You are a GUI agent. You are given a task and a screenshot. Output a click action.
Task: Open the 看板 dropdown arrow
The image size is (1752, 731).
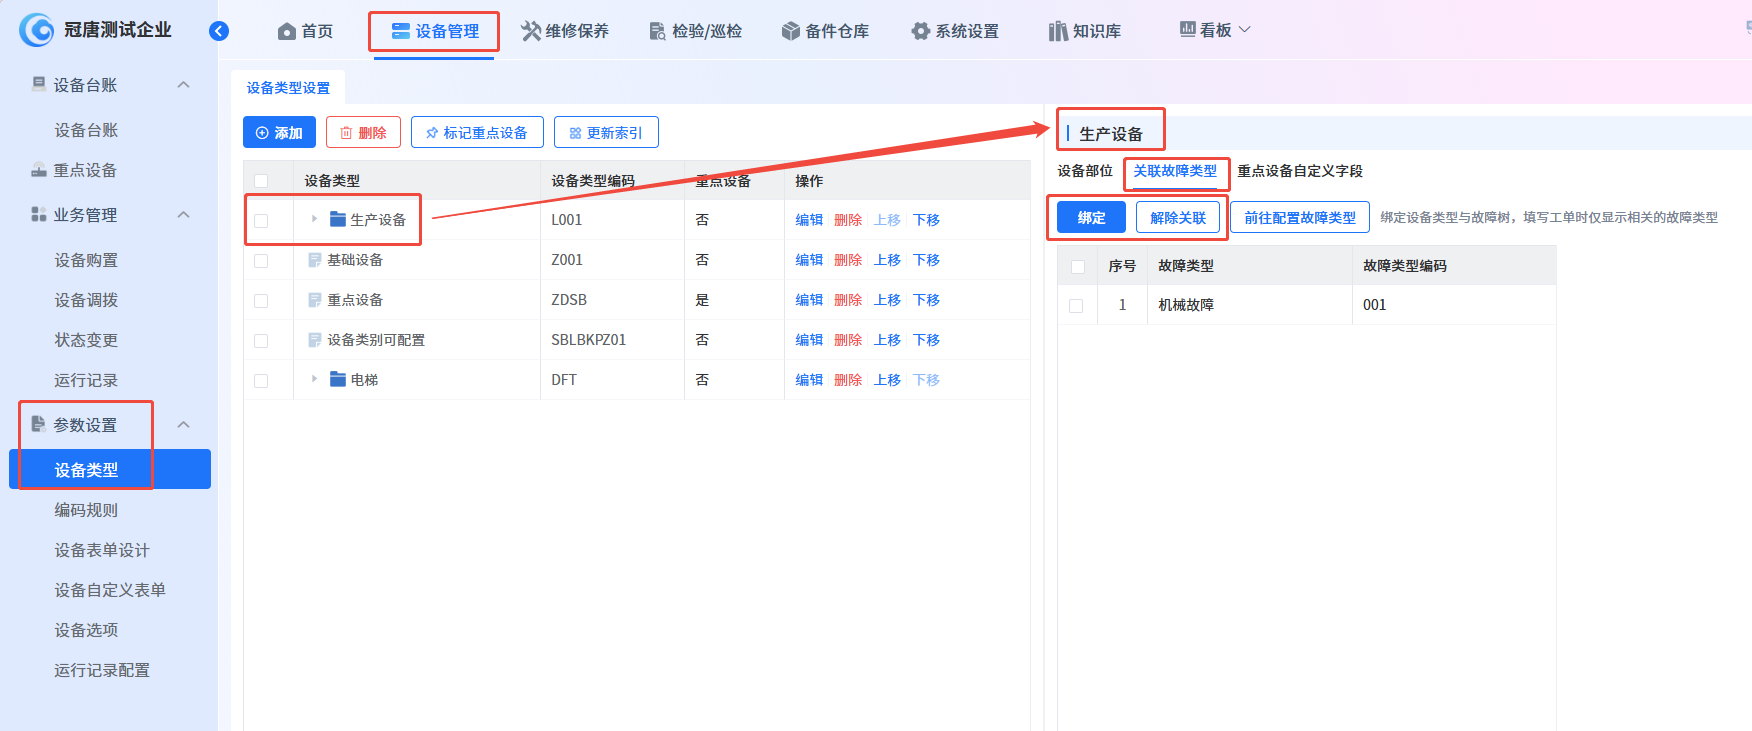point(1245,30)
